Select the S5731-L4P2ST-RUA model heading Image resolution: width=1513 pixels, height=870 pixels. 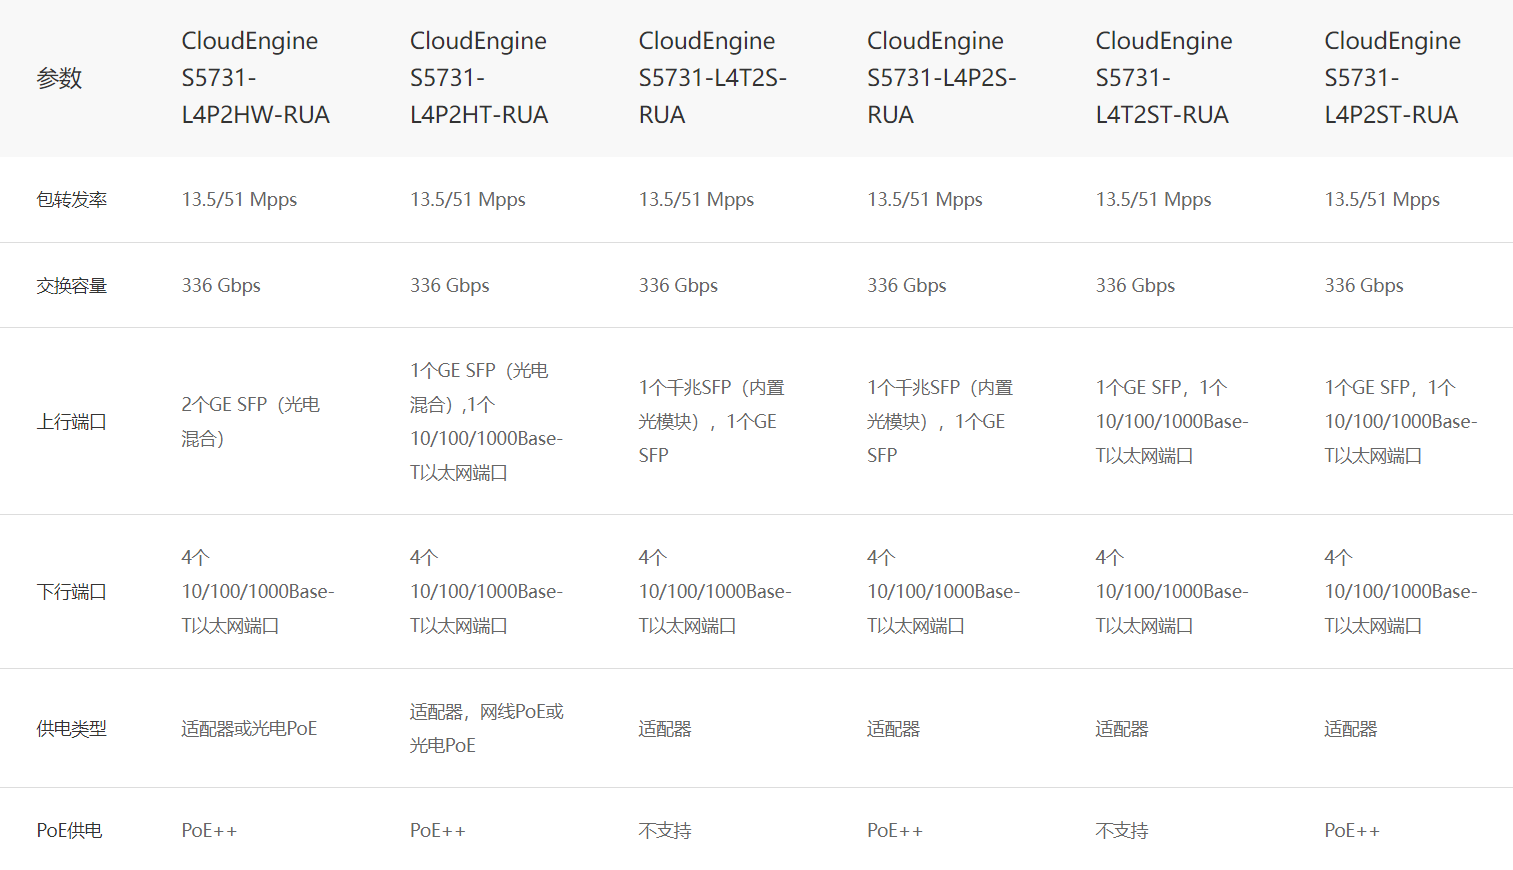(x=1392, y=78)
